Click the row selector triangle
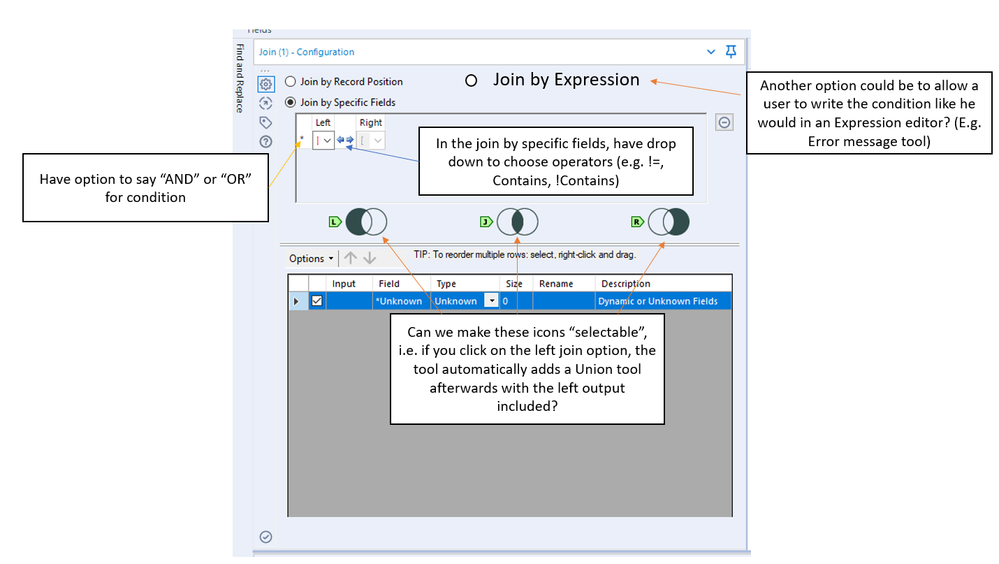The width and height of the screenshot is (999, 564). point(296,301)
